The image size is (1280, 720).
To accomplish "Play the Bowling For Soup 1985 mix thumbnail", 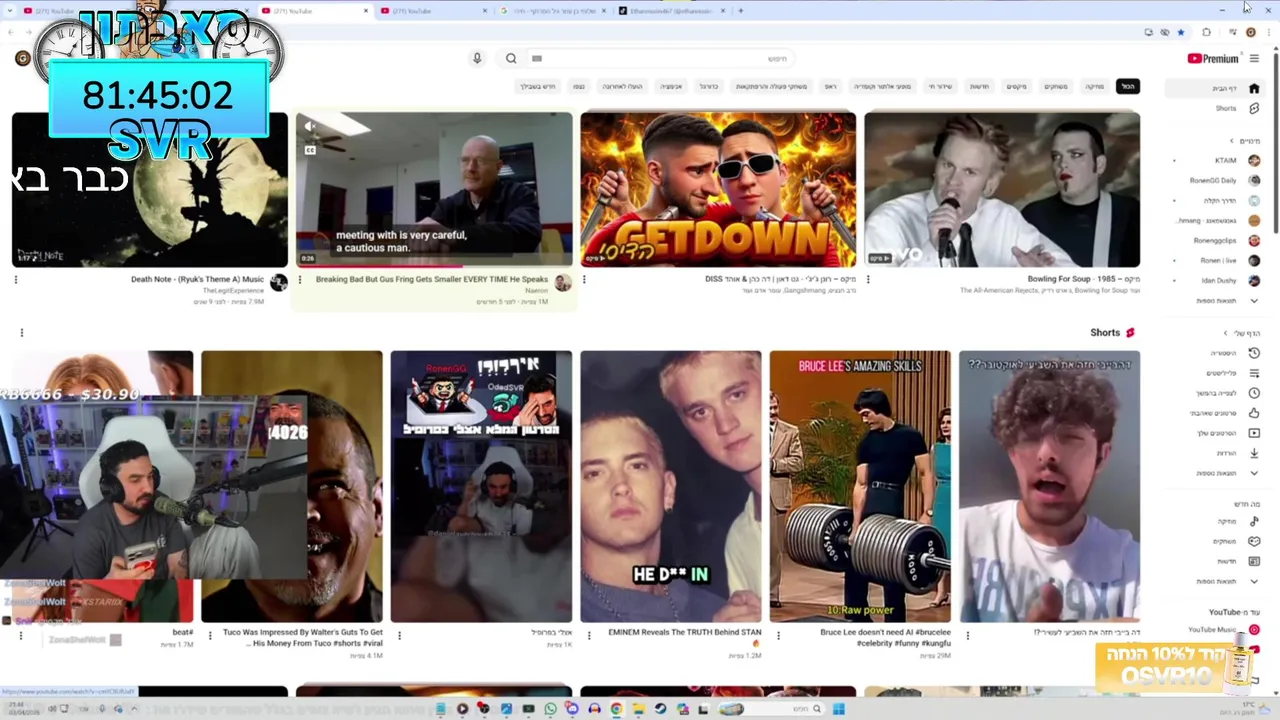I will [x=1002, y=190].
